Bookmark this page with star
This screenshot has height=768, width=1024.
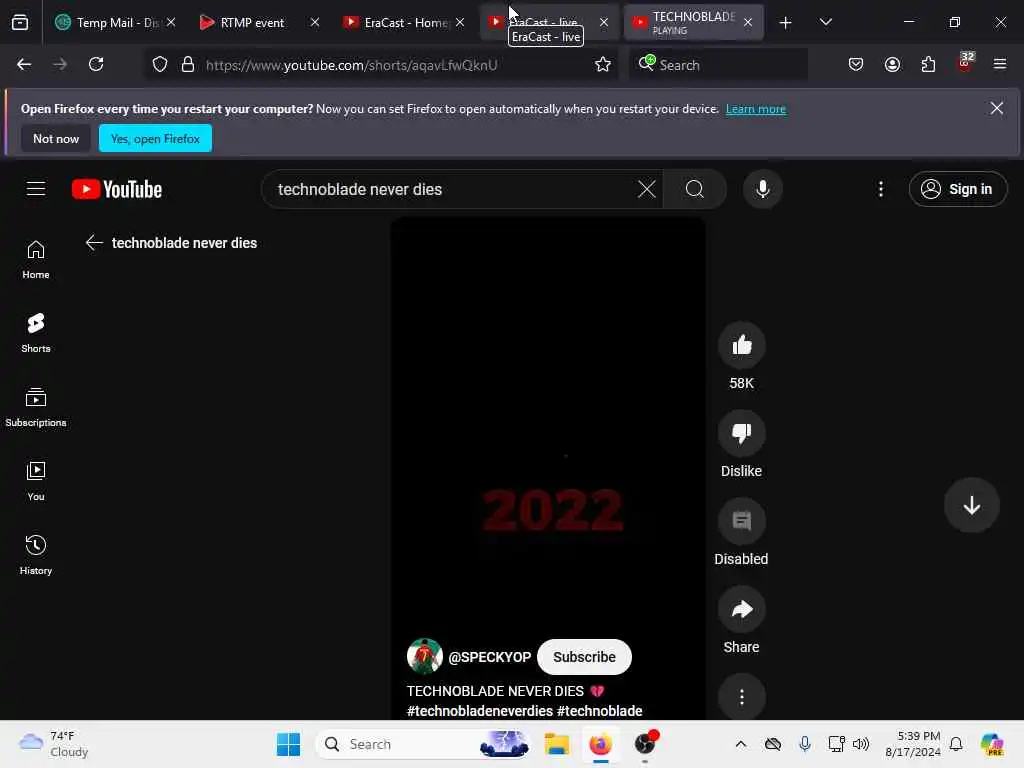point(603,65)
